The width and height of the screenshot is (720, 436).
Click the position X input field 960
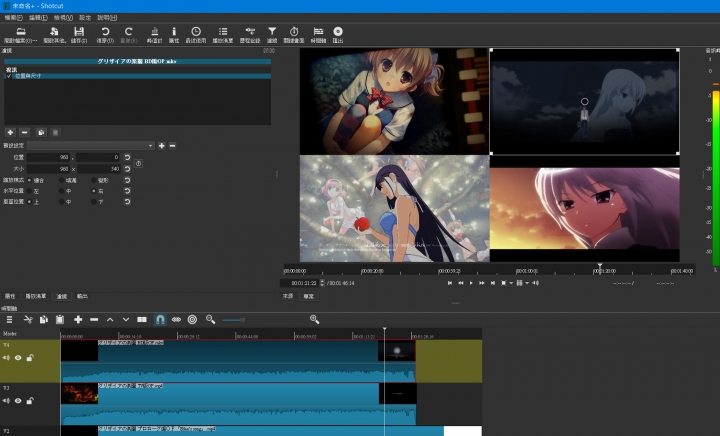pos(48,157)
